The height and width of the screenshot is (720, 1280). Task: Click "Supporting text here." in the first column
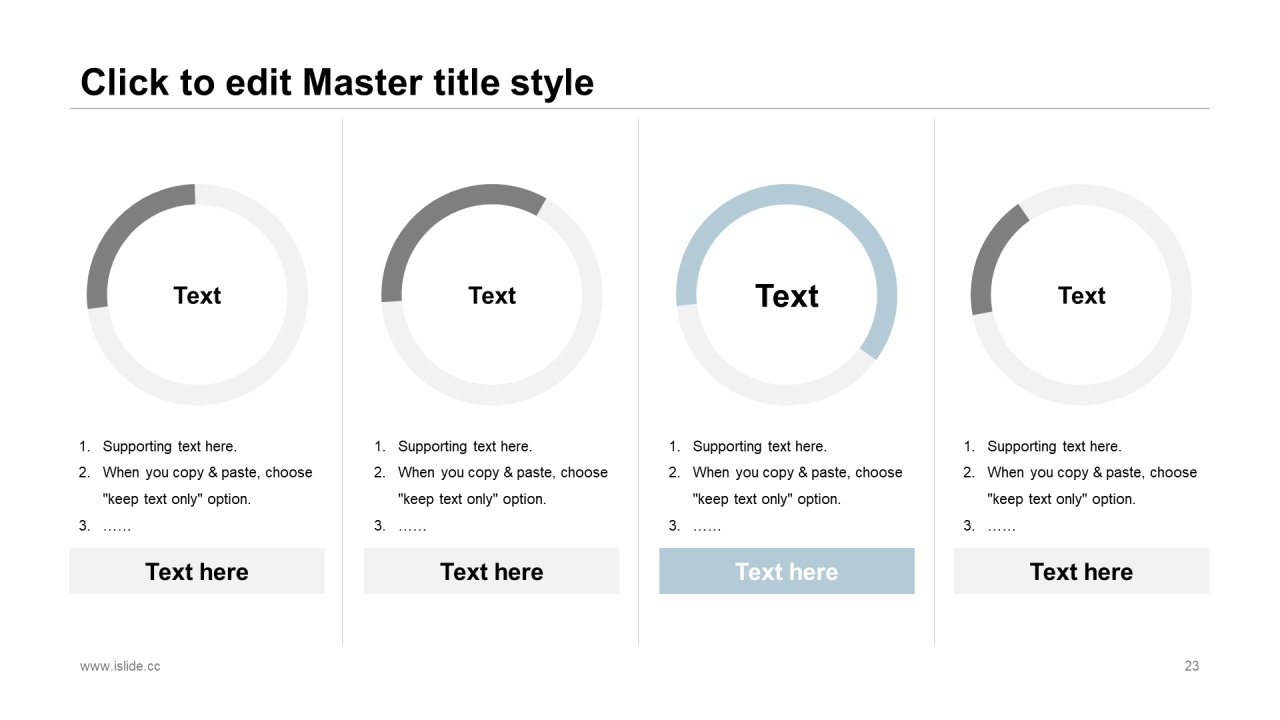[x=169, y=447]
